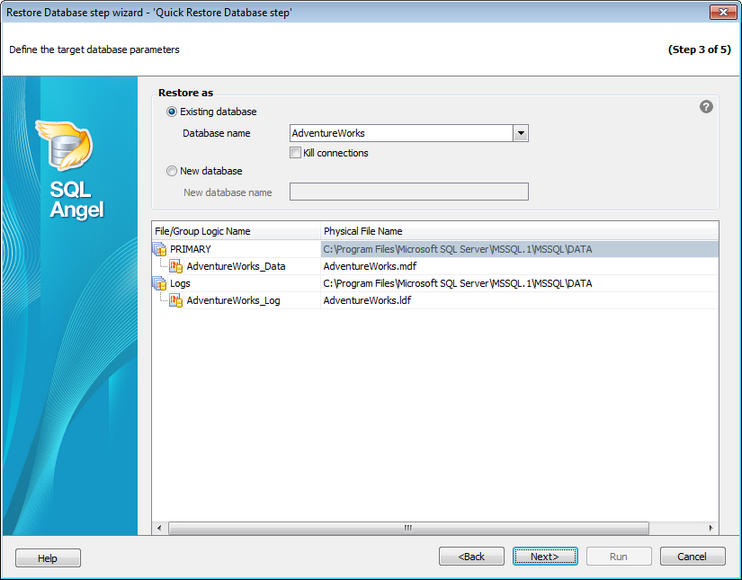Click the Logs filegroup icon
The width and height of the screenshot is (742, 580).
pyautogui.click(x=159, y=283)
